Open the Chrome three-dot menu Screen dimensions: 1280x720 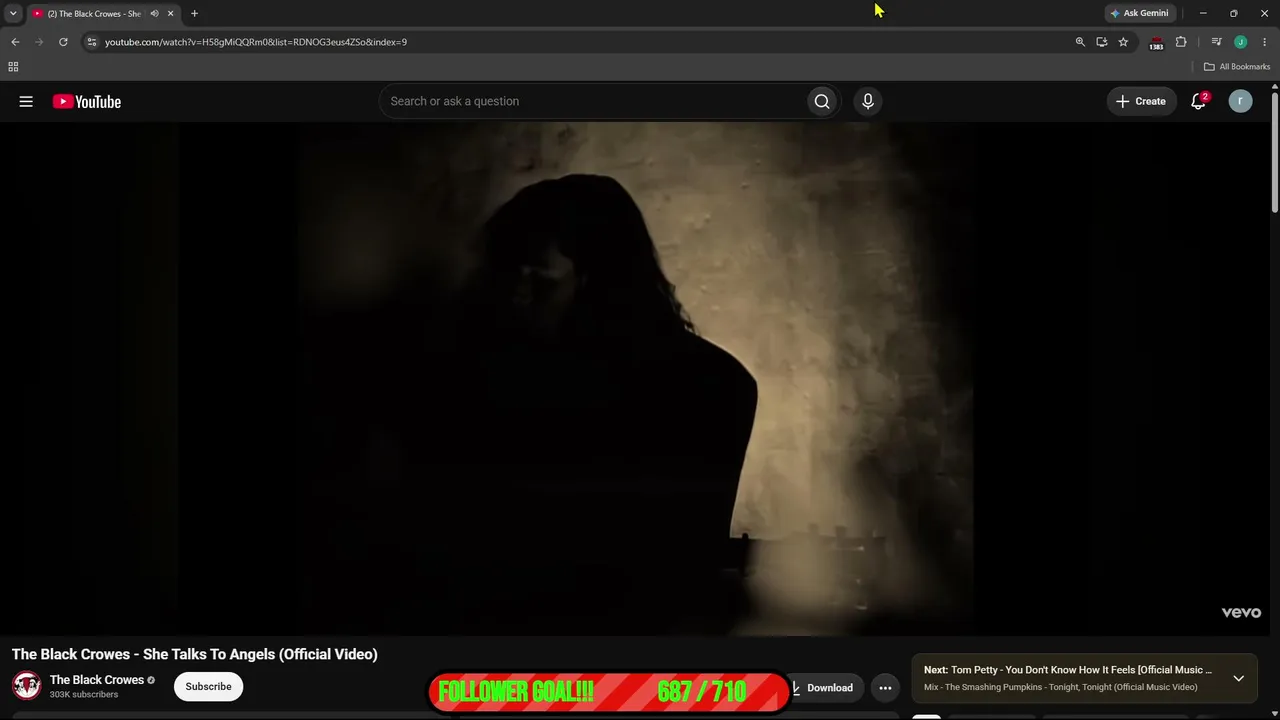coord(1265,42)
